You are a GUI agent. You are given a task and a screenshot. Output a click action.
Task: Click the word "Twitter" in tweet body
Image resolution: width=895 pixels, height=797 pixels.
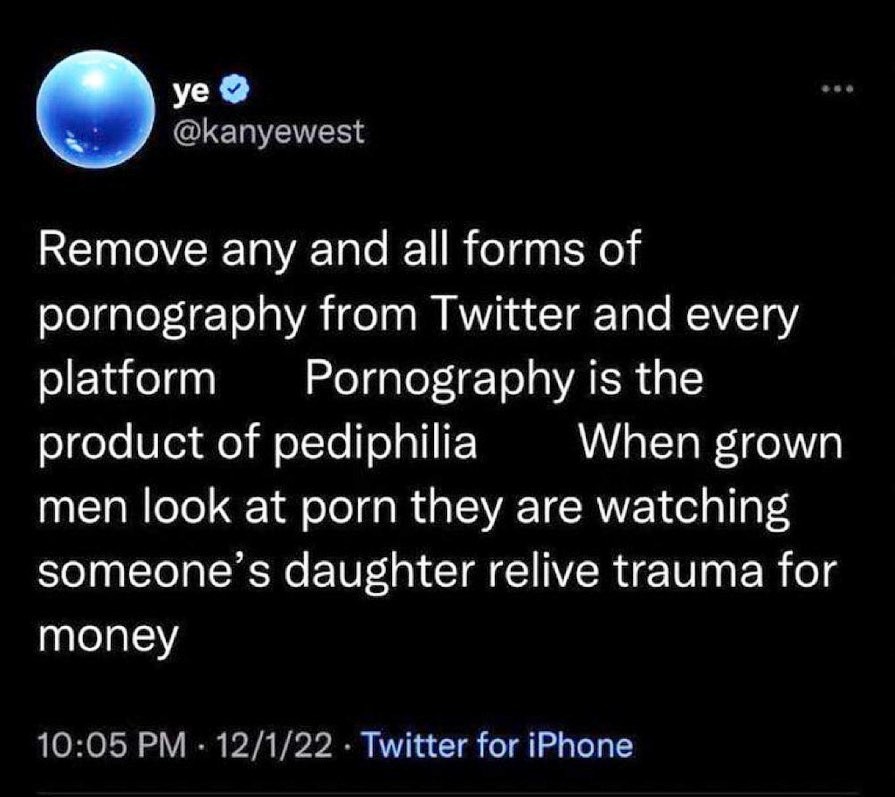(x=507, y=313)
